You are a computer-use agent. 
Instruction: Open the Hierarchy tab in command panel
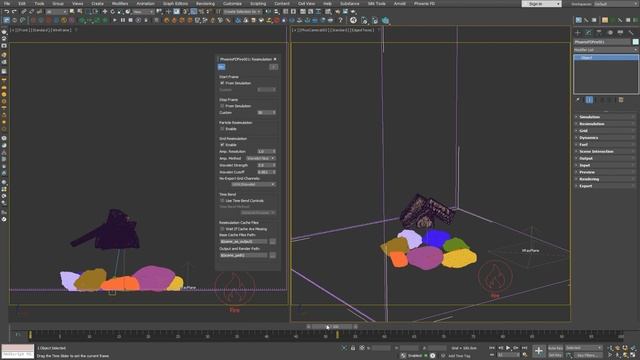click(x=599, y=32)
